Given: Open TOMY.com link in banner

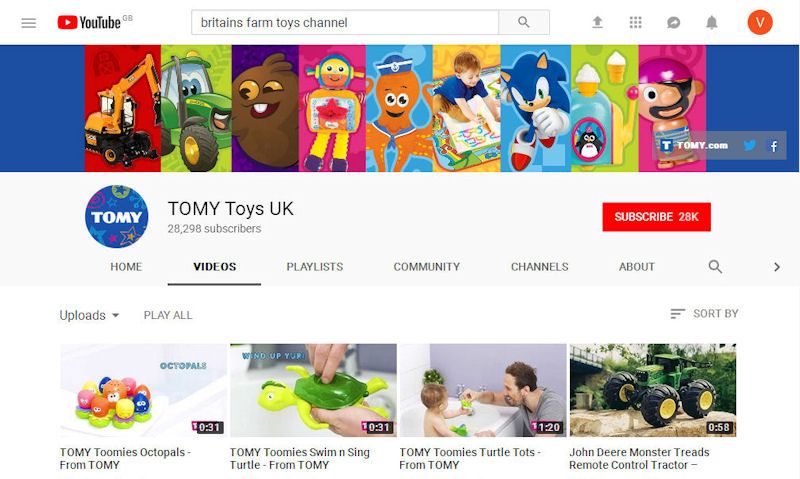Looking at the screenshot, I should click(694, 145).
